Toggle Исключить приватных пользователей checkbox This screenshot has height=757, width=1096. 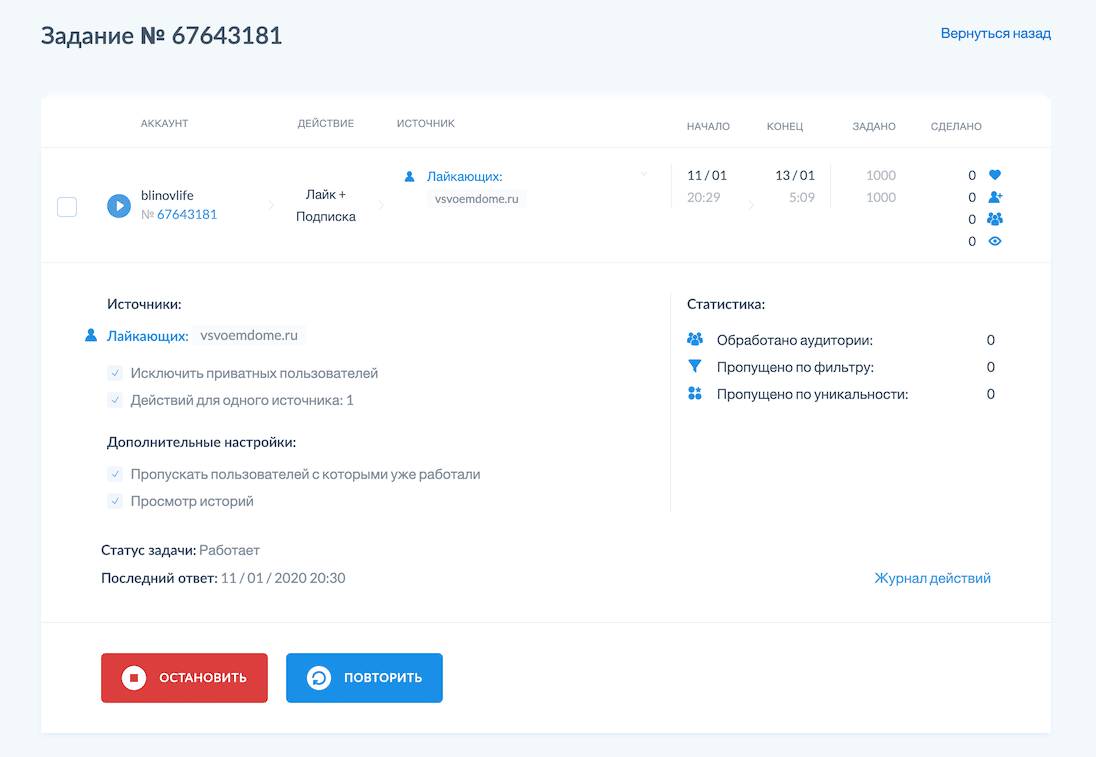tap(115, 373)
